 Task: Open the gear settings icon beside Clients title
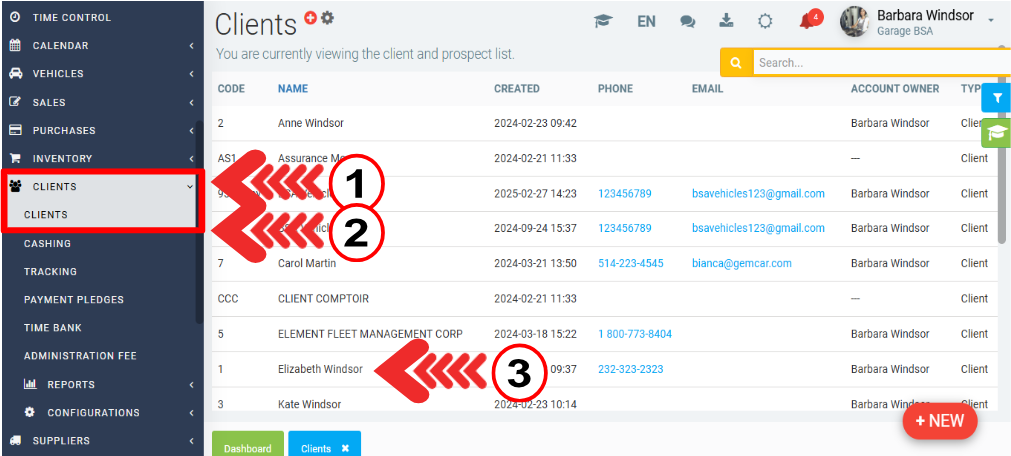(327, 18)
